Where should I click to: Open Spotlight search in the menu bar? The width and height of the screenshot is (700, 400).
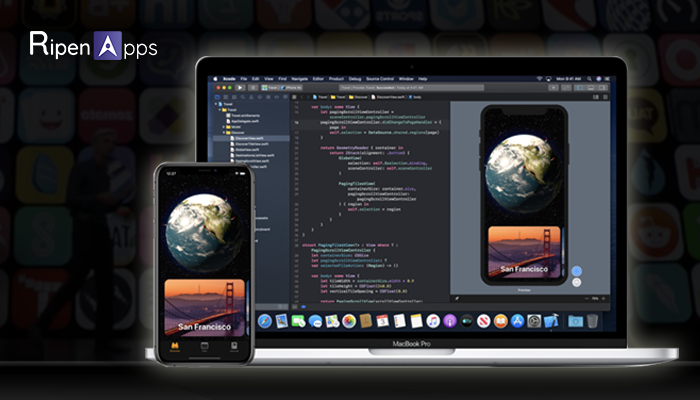click(x=589, y=79)
